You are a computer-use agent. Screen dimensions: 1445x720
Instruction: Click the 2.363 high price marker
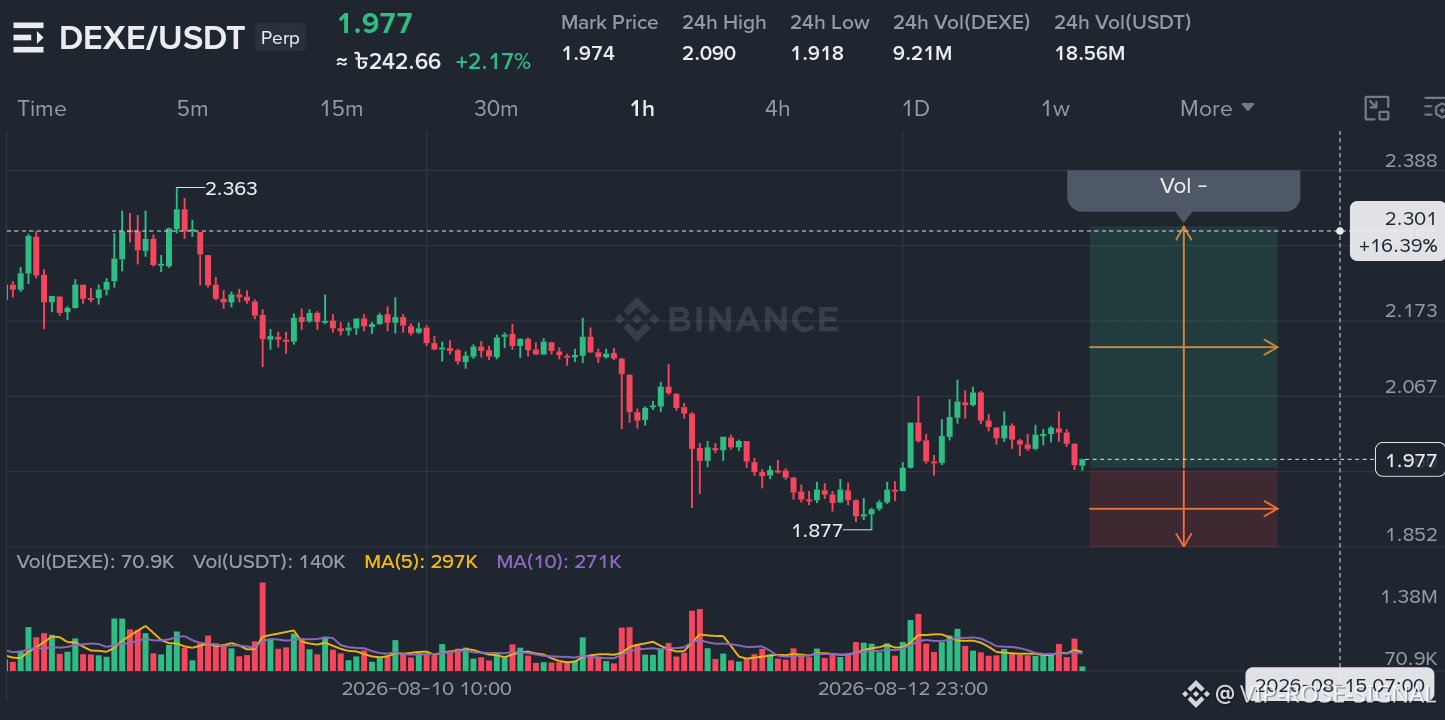231,188
